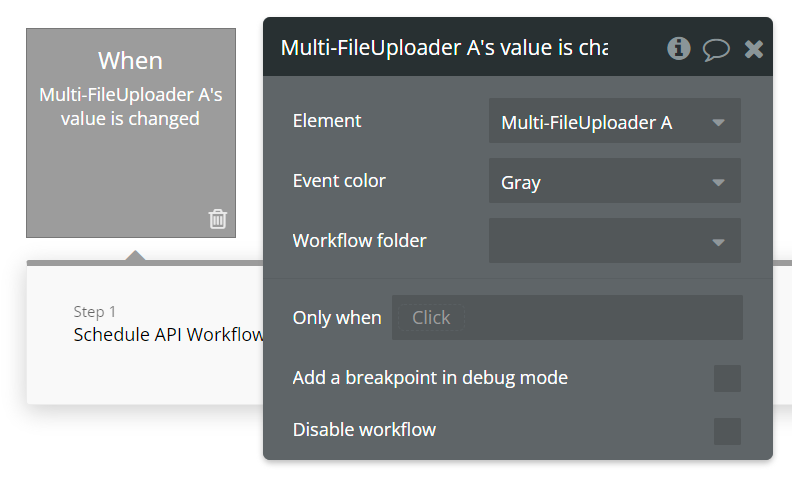
Task: Click the Step 1 label
Action: pos(95,311)
